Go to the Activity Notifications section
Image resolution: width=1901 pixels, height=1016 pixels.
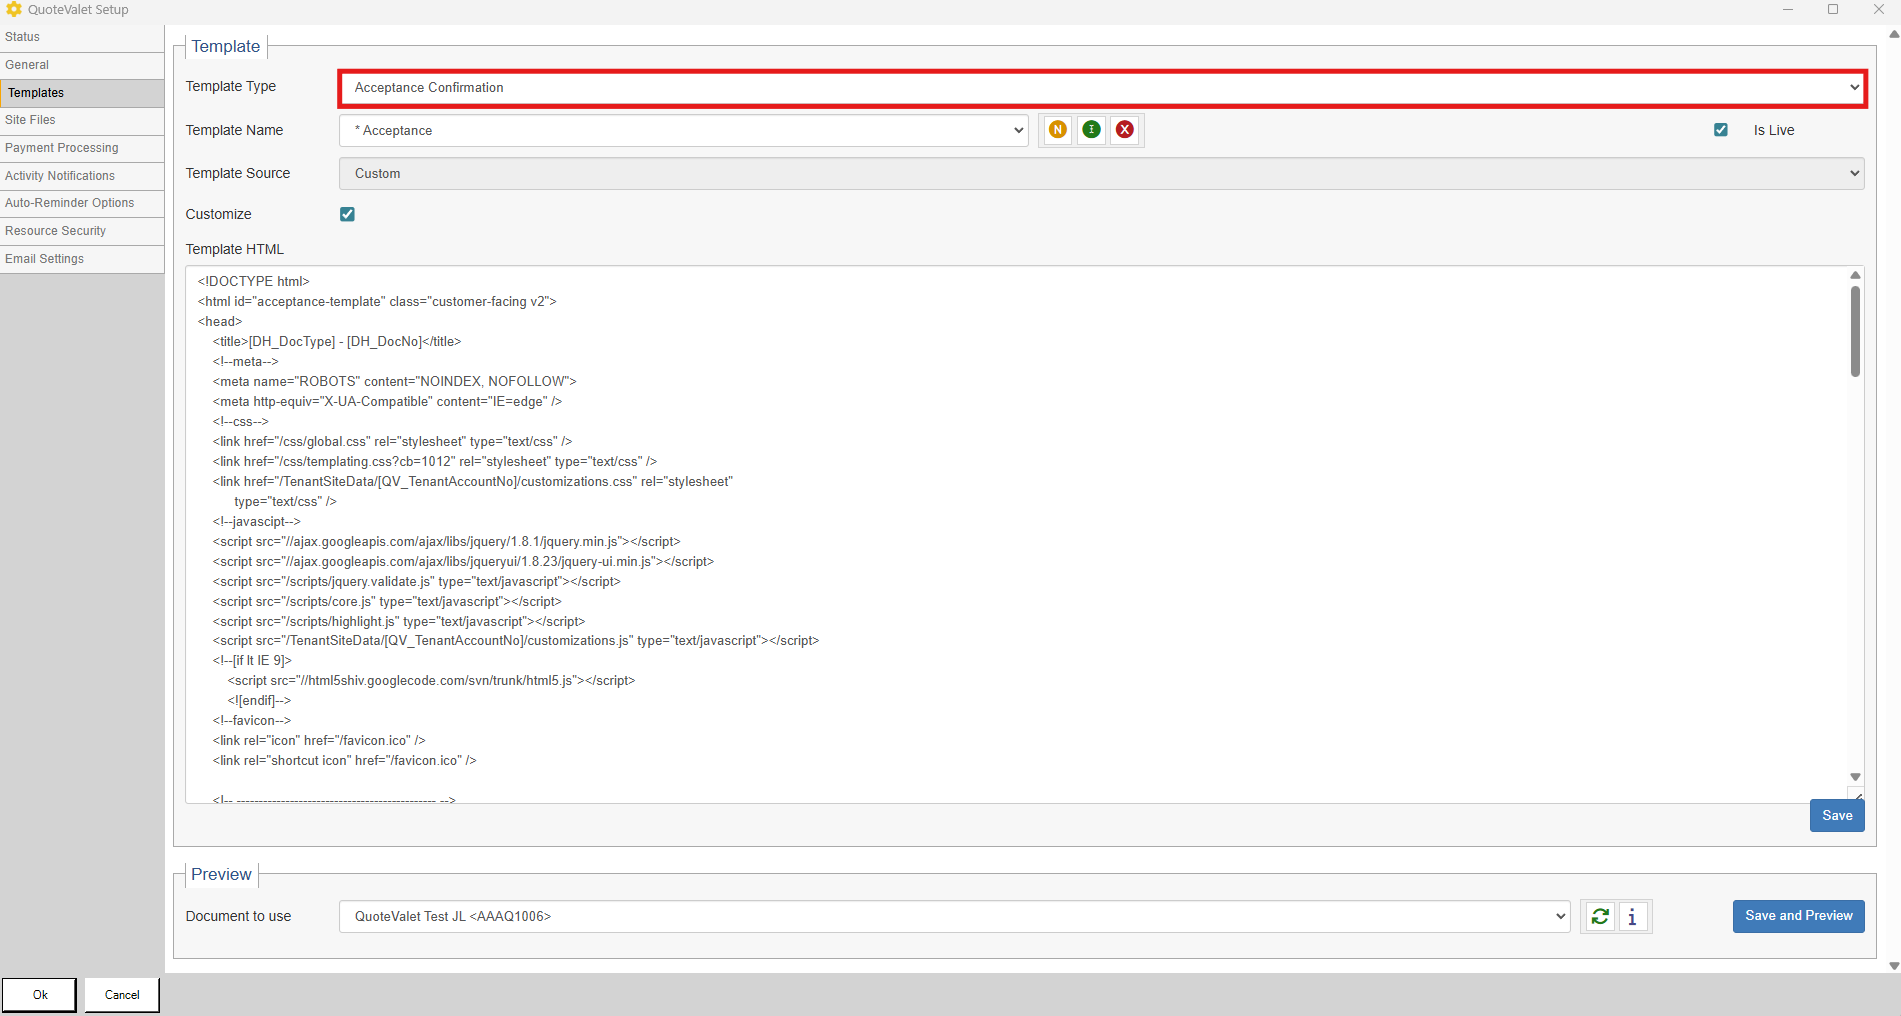[x=60, y=176]
